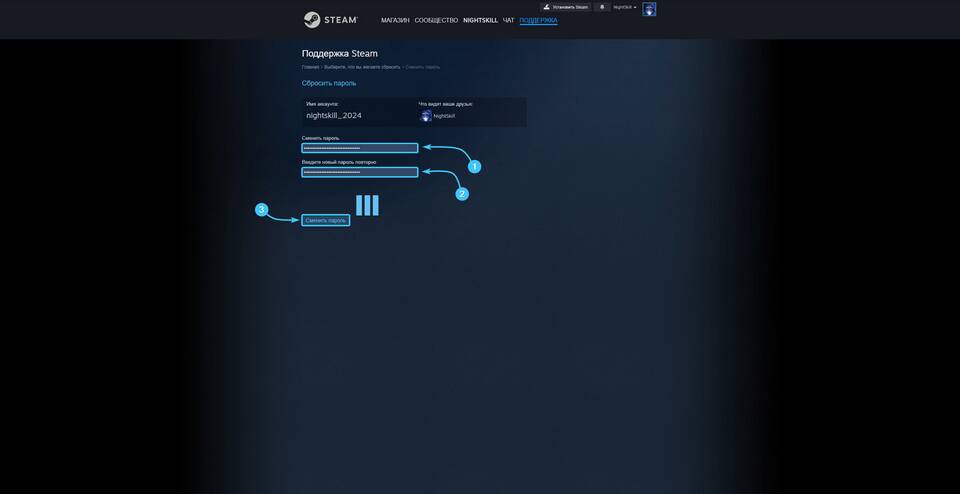Image resolution: width=960 pixels, height=494 pixels.
Task: Click the profile avatar in the header
Action: pos(649,9)
